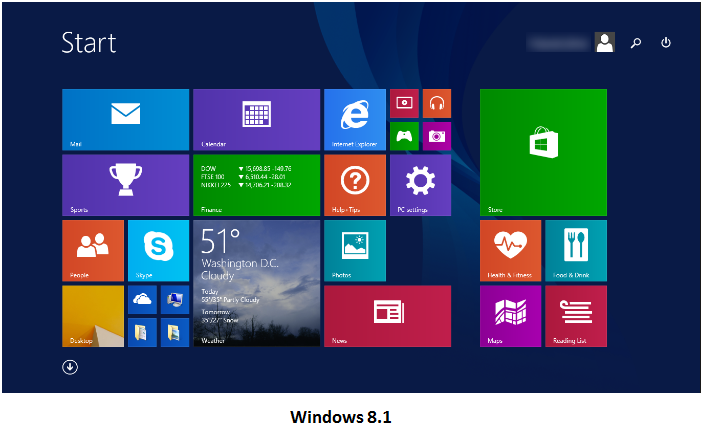Open the Weather live tile

pyautogui.click(x=256, y=283)
